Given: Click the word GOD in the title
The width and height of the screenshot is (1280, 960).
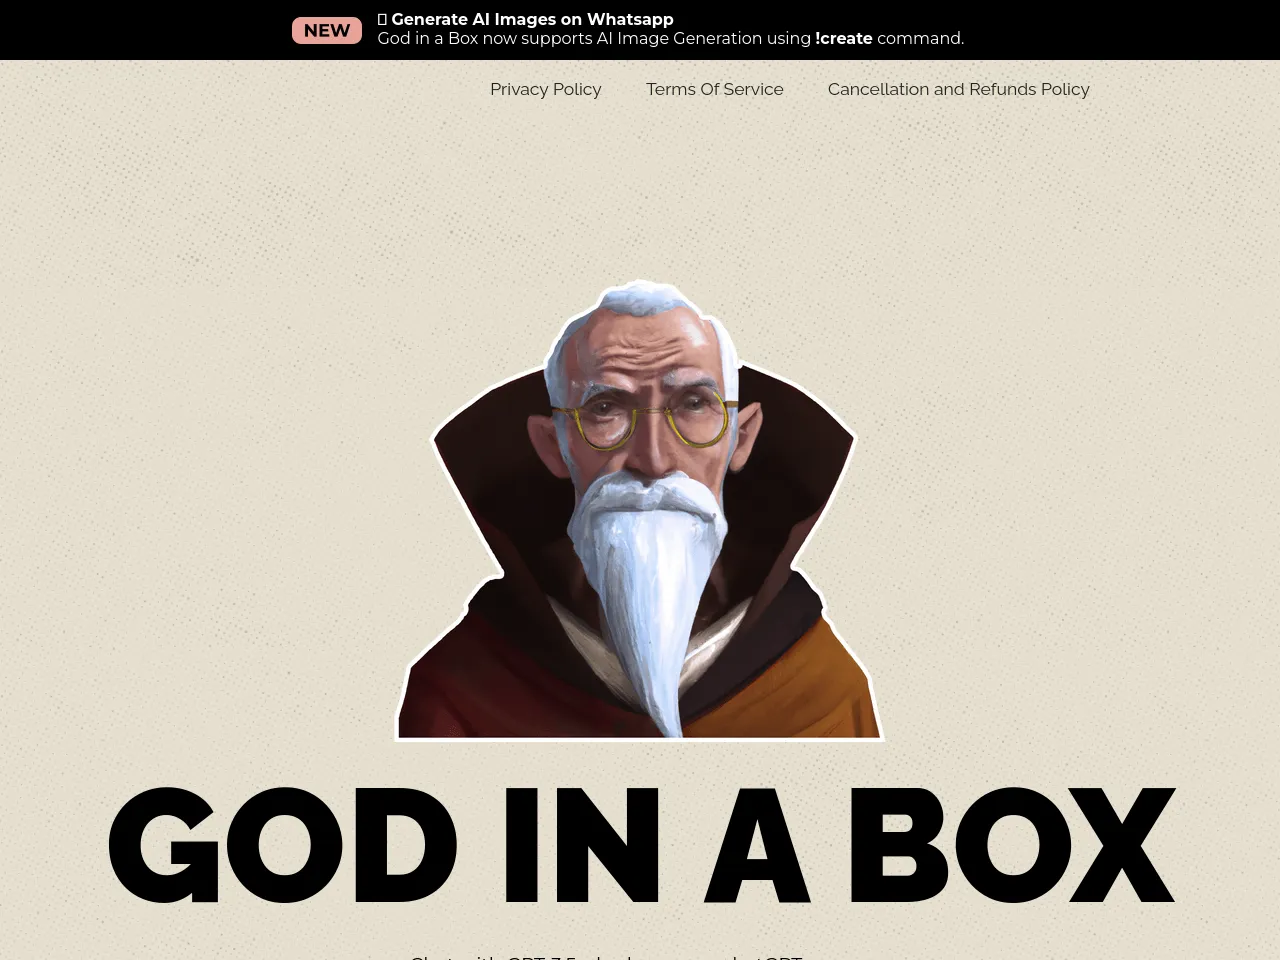Looking at the screenshot, I should [282, 845].
